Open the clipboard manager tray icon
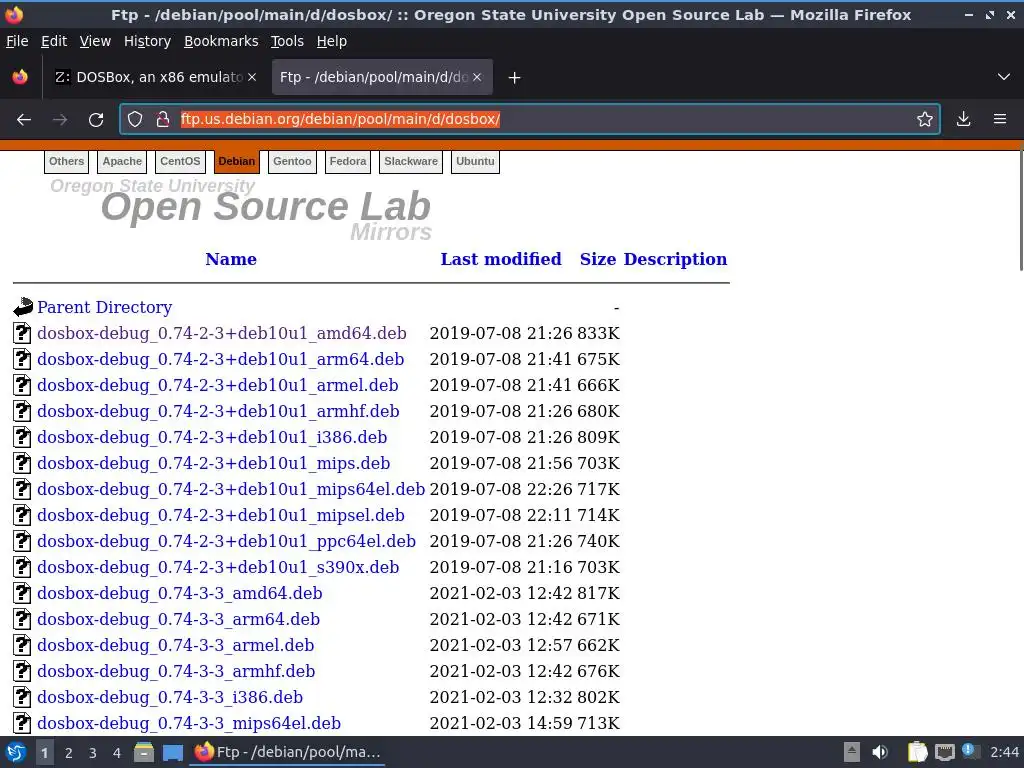 click(918, 752)
